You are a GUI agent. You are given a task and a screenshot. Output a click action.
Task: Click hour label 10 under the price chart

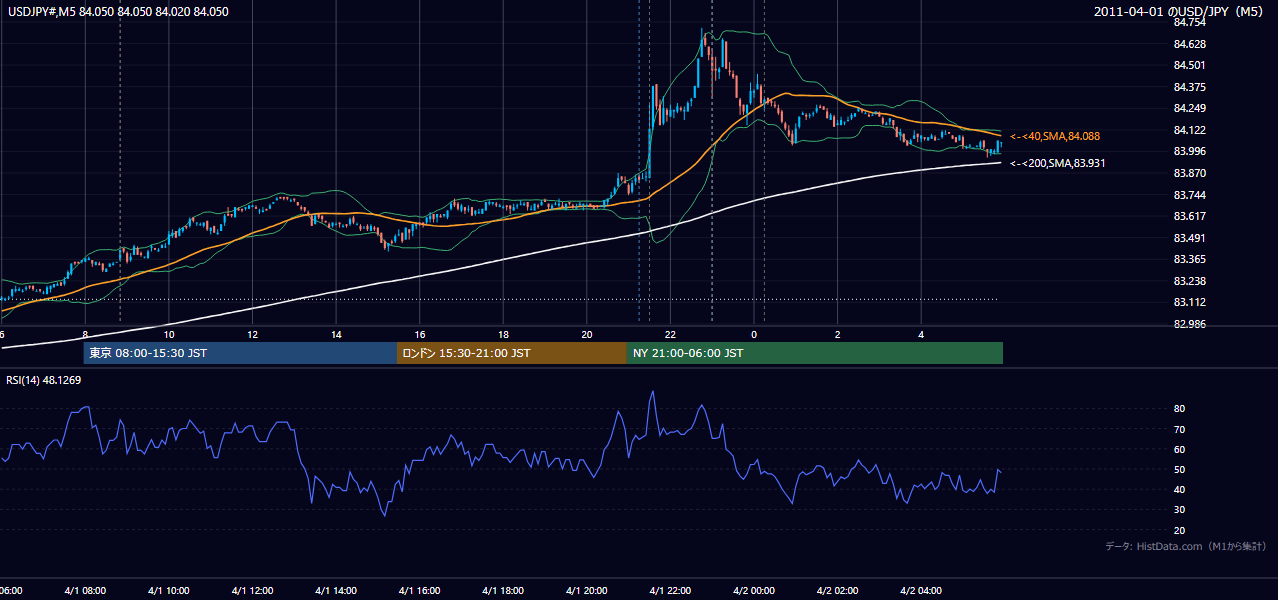[169, 335]
